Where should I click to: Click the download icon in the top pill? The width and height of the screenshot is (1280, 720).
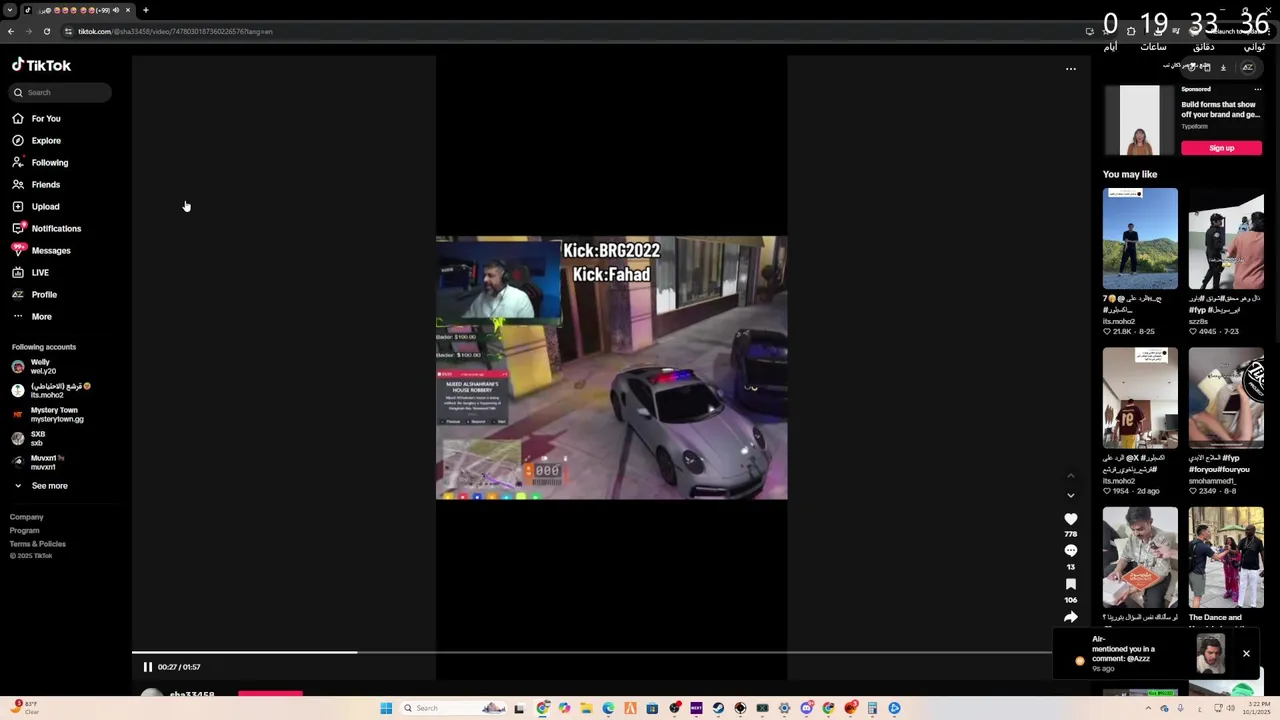[x=1223, y=67]
